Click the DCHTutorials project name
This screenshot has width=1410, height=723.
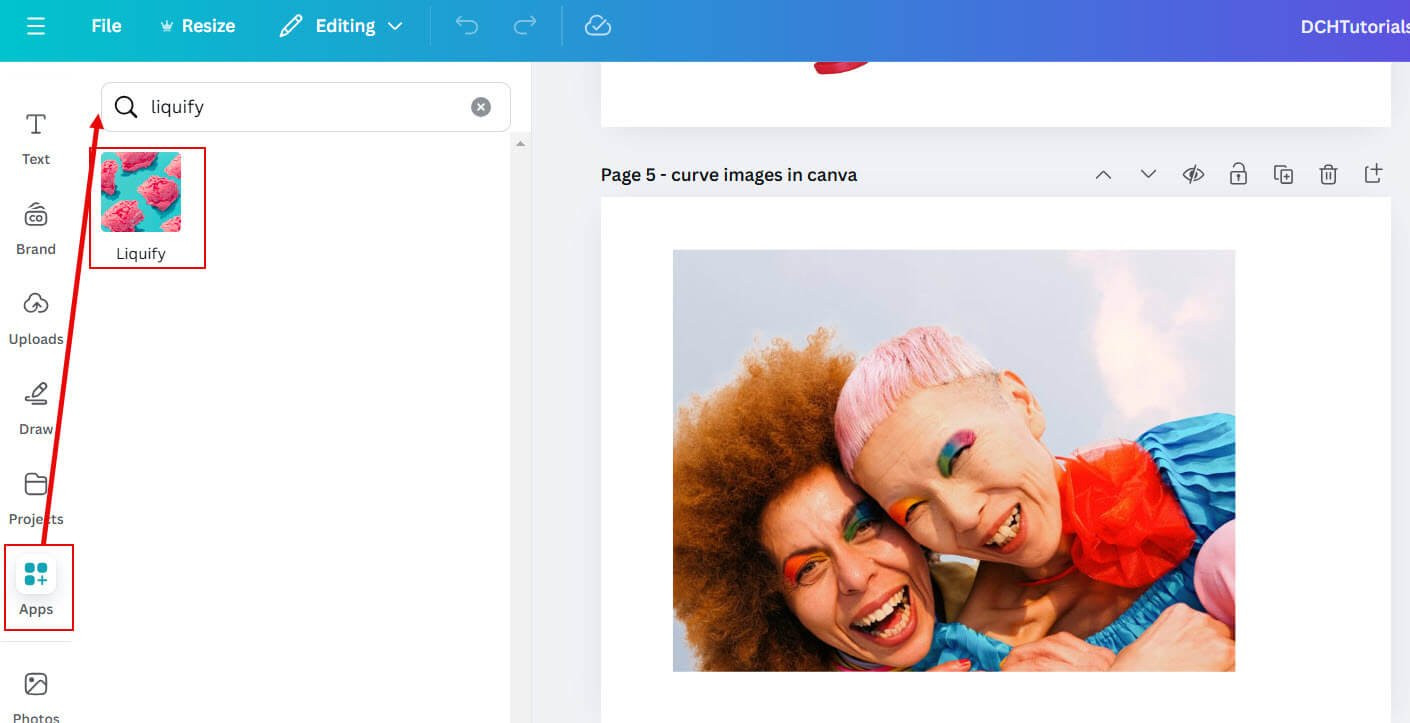click(x=1355, y=27)
